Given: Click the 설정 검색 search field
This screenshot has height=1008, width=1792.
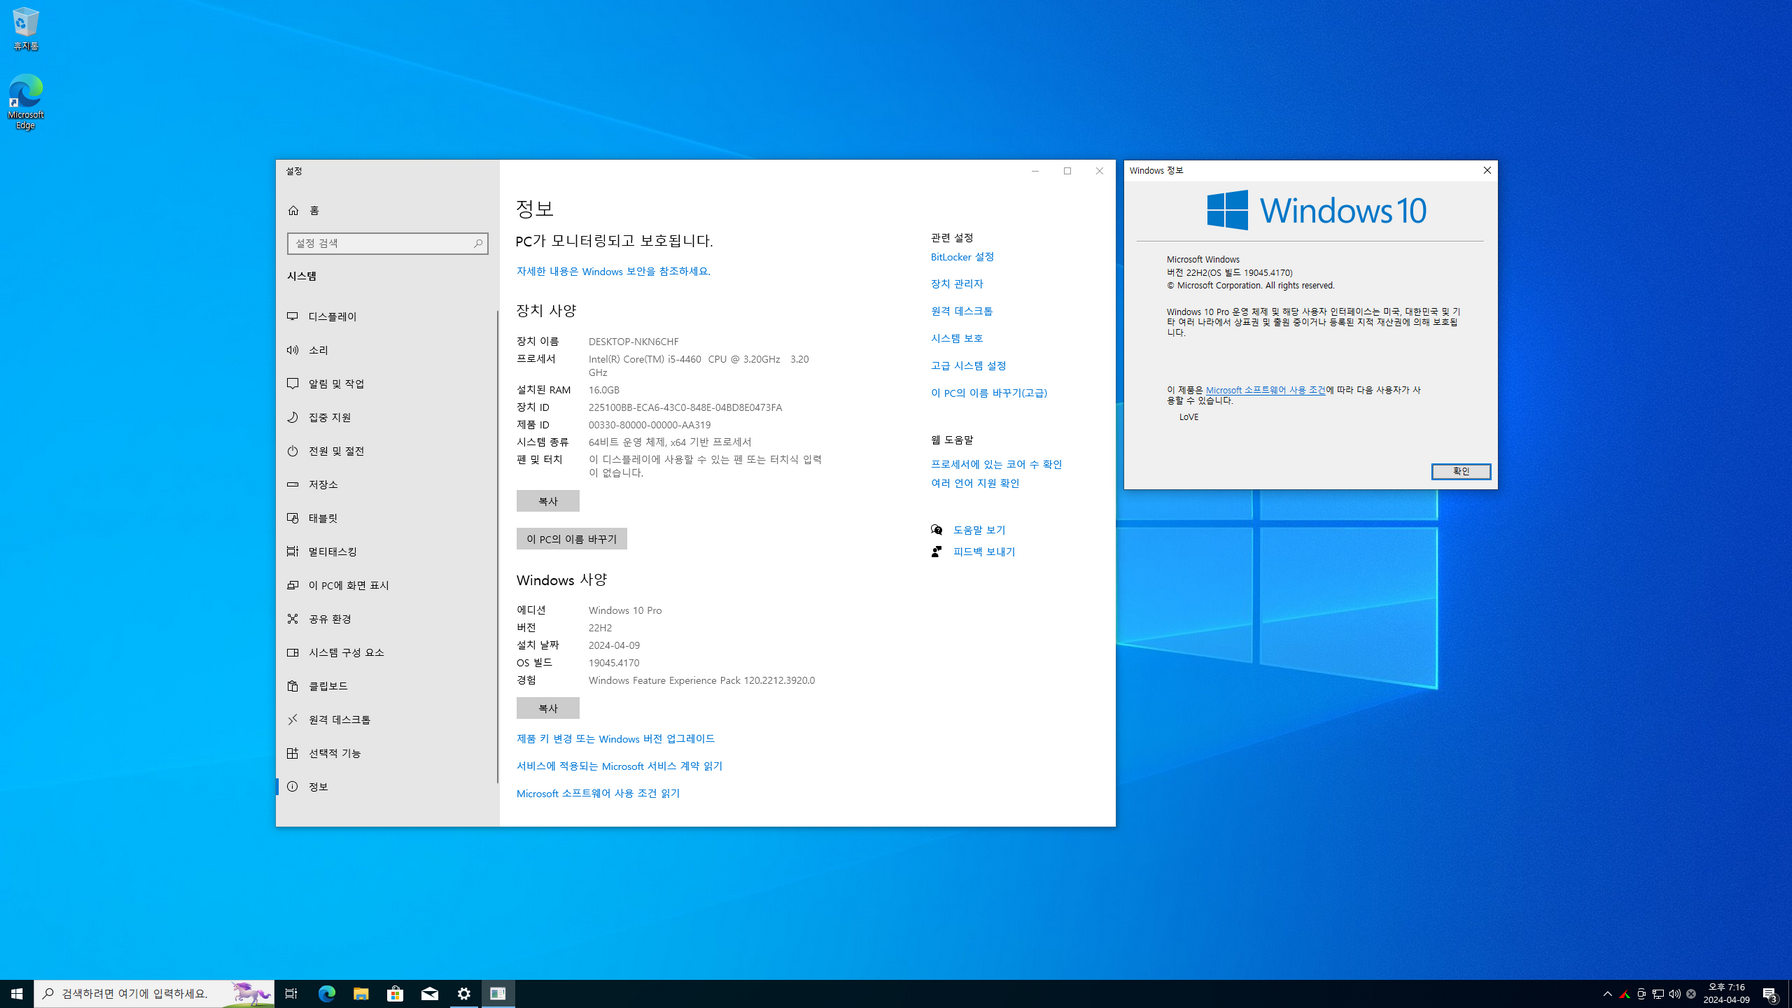Looking at the screenshot, I should click(x=387, y=243).
